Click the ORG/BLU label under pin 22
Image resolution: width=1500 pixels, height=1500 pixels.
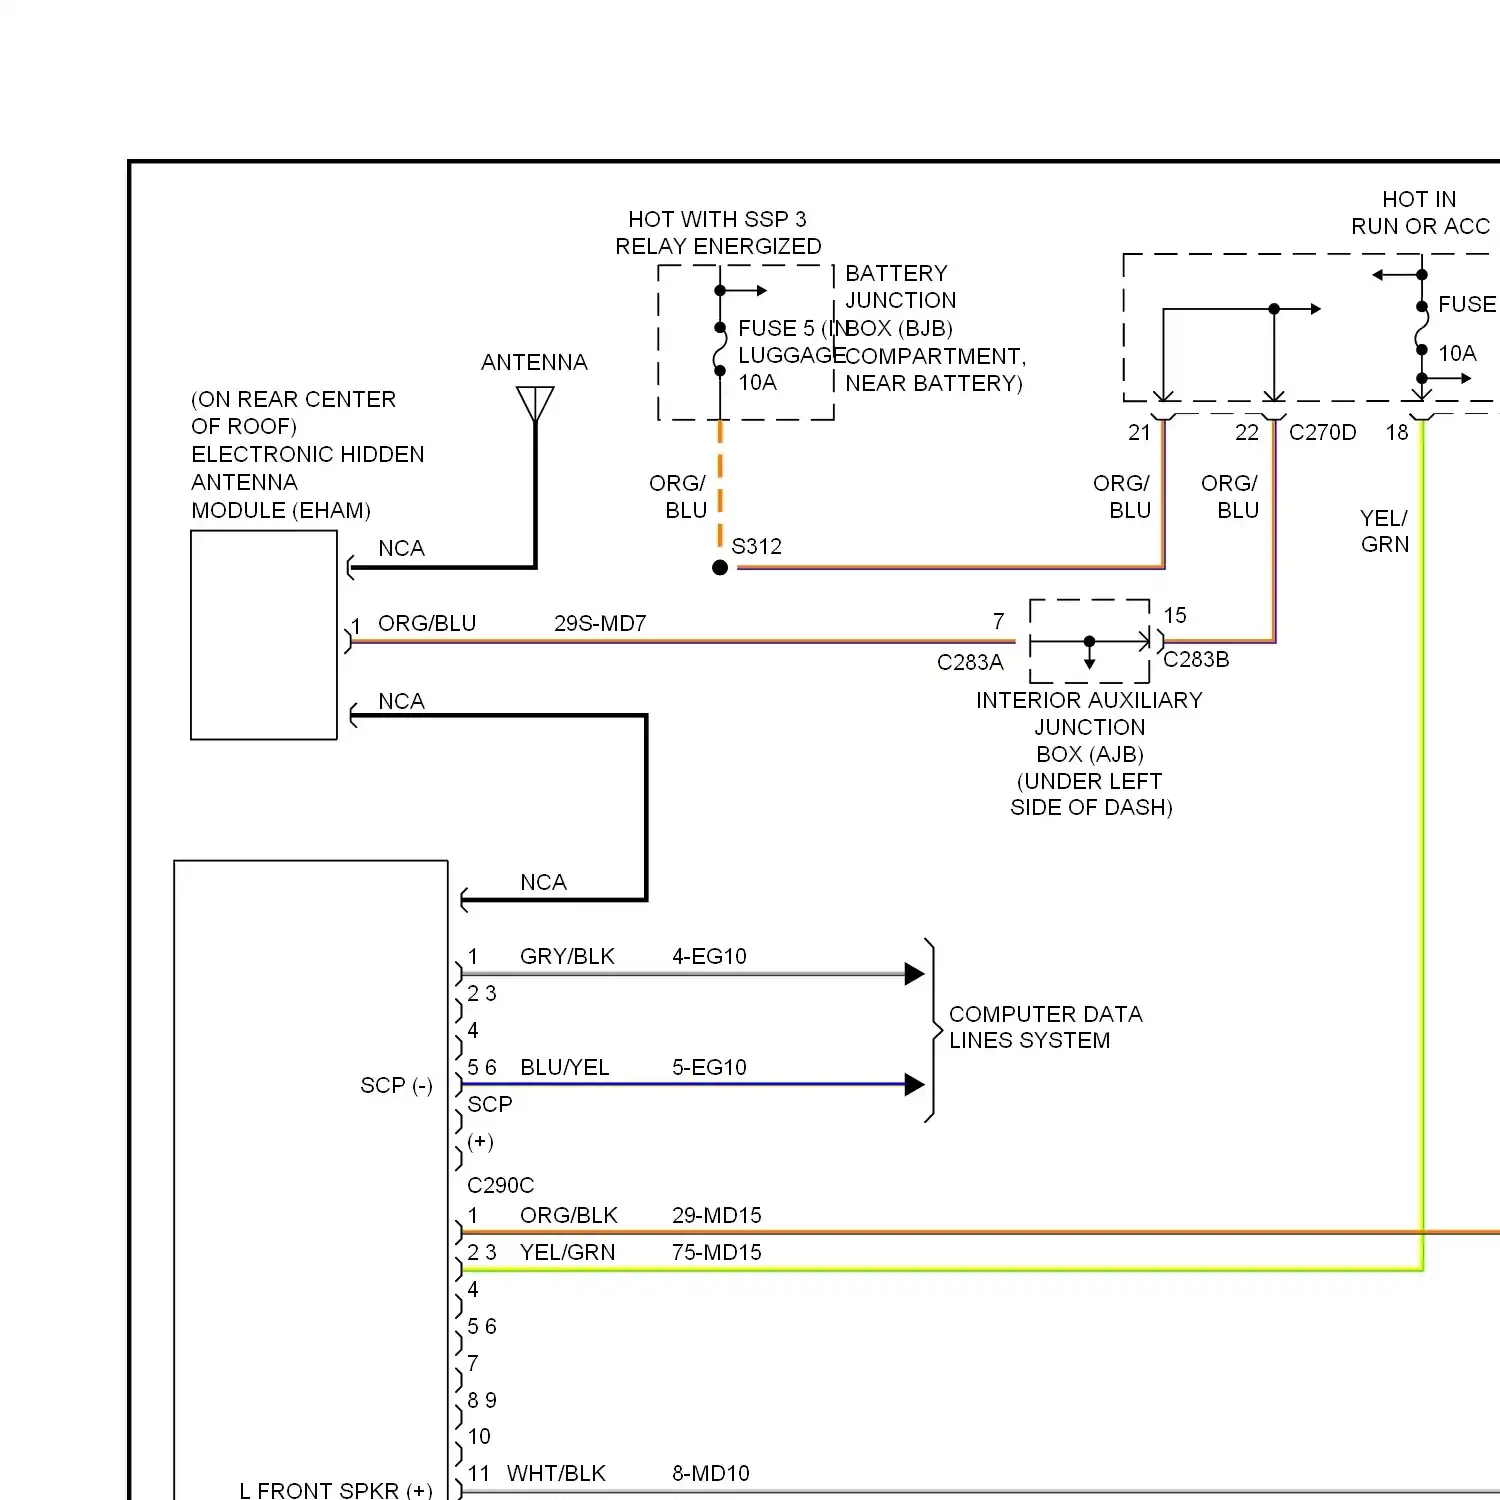(x=1230, y=496)
